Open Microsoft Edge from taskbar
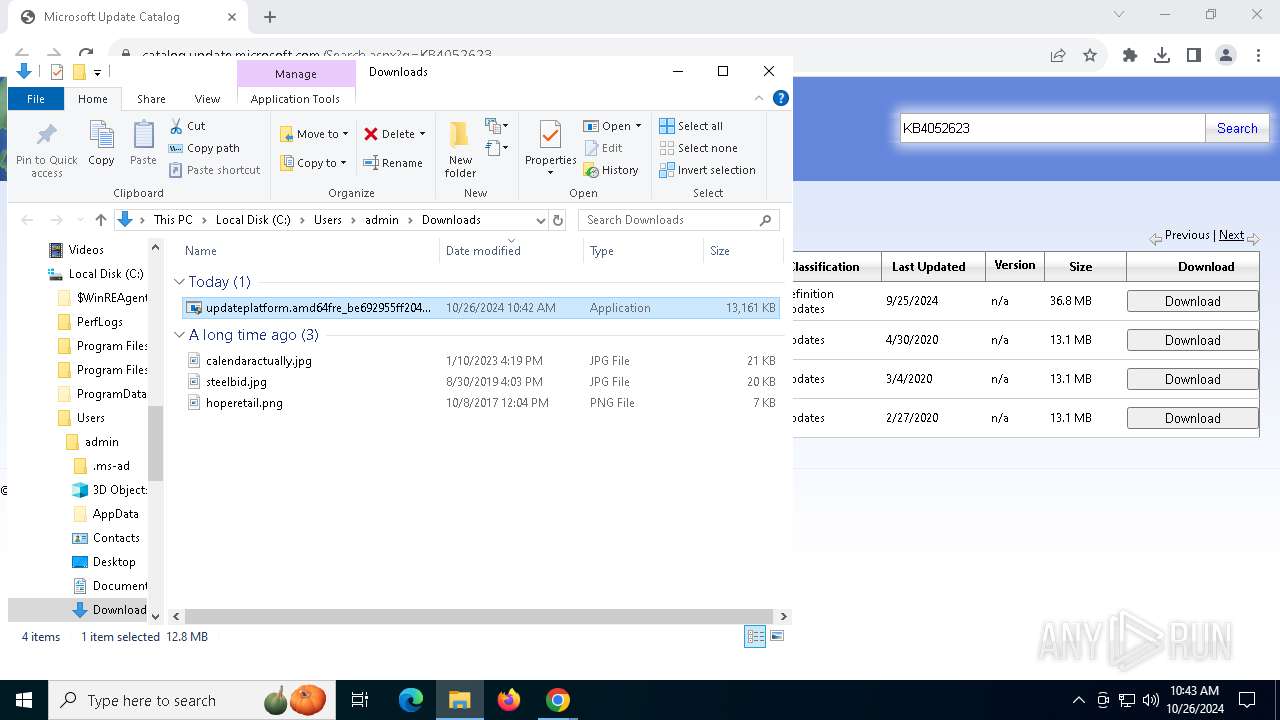1280x720 pixels. (411, 700)
